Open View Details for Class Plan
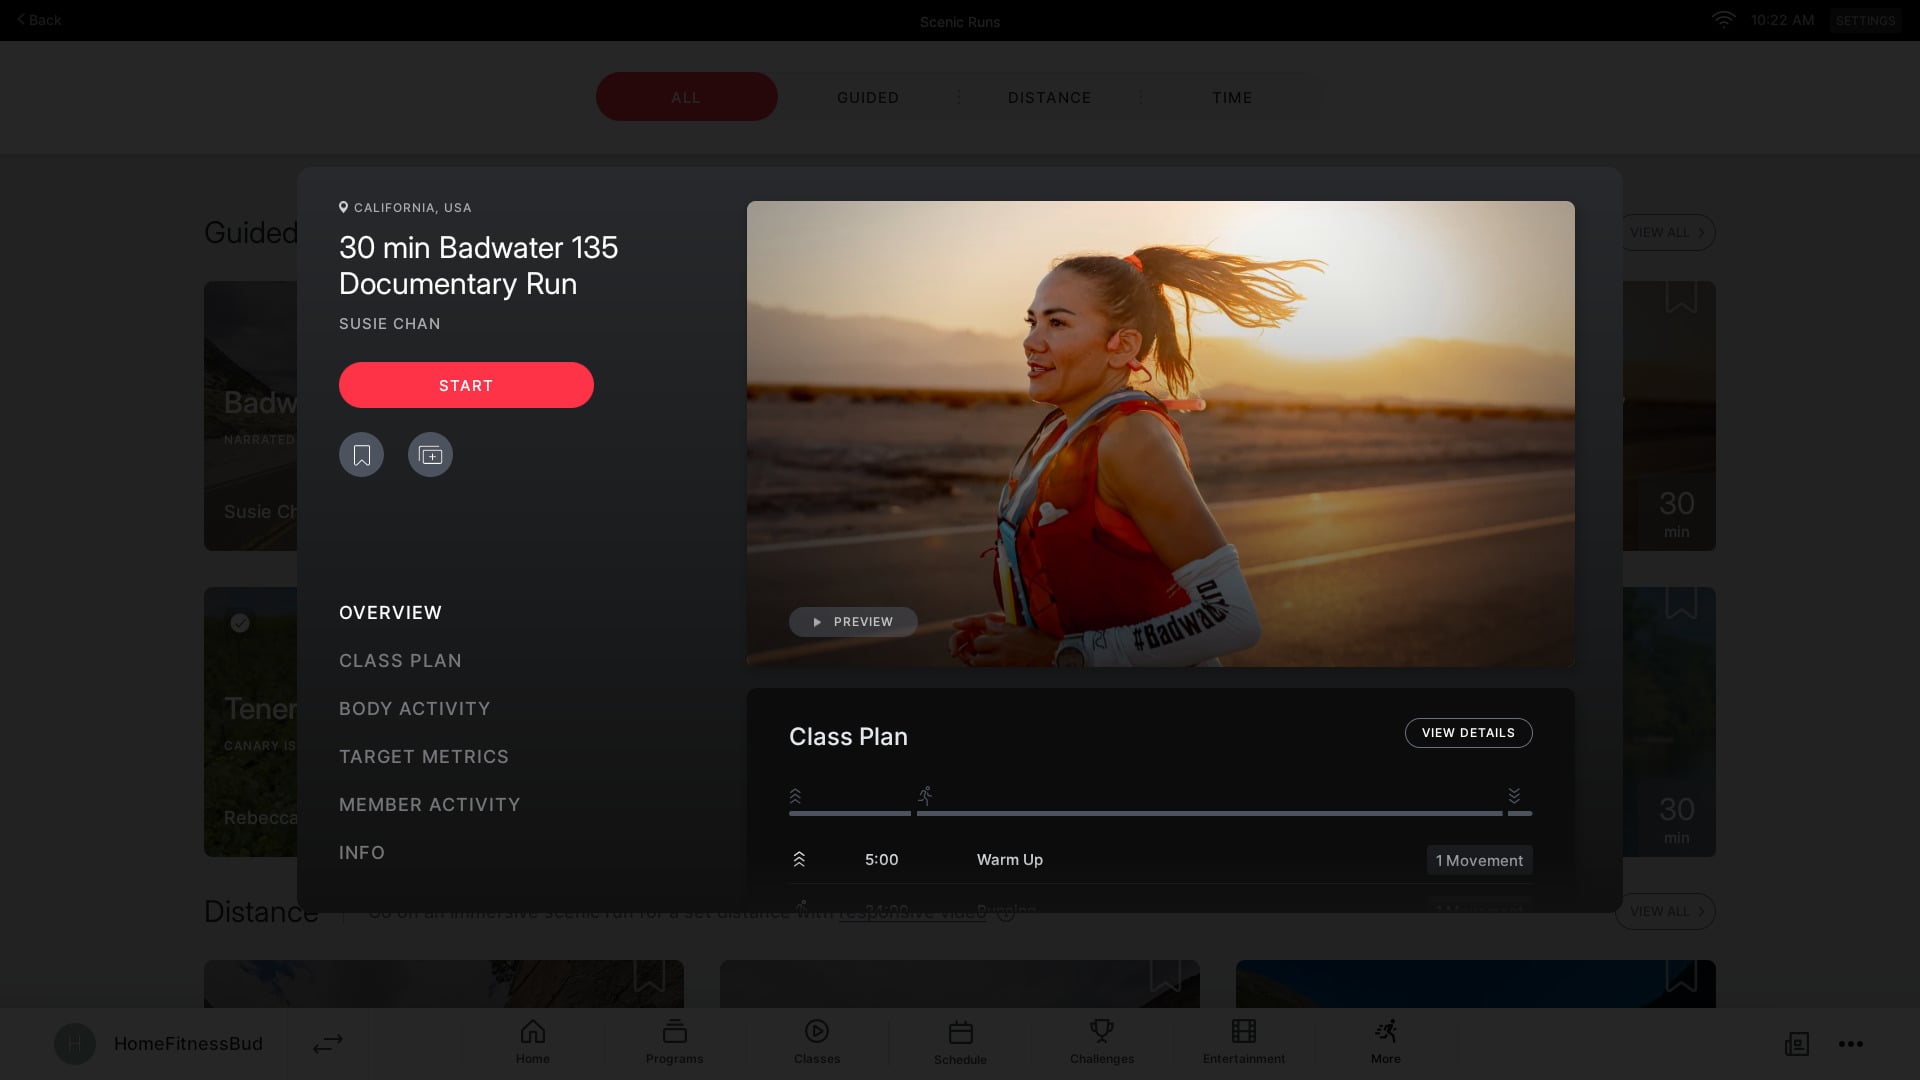 1468,733
